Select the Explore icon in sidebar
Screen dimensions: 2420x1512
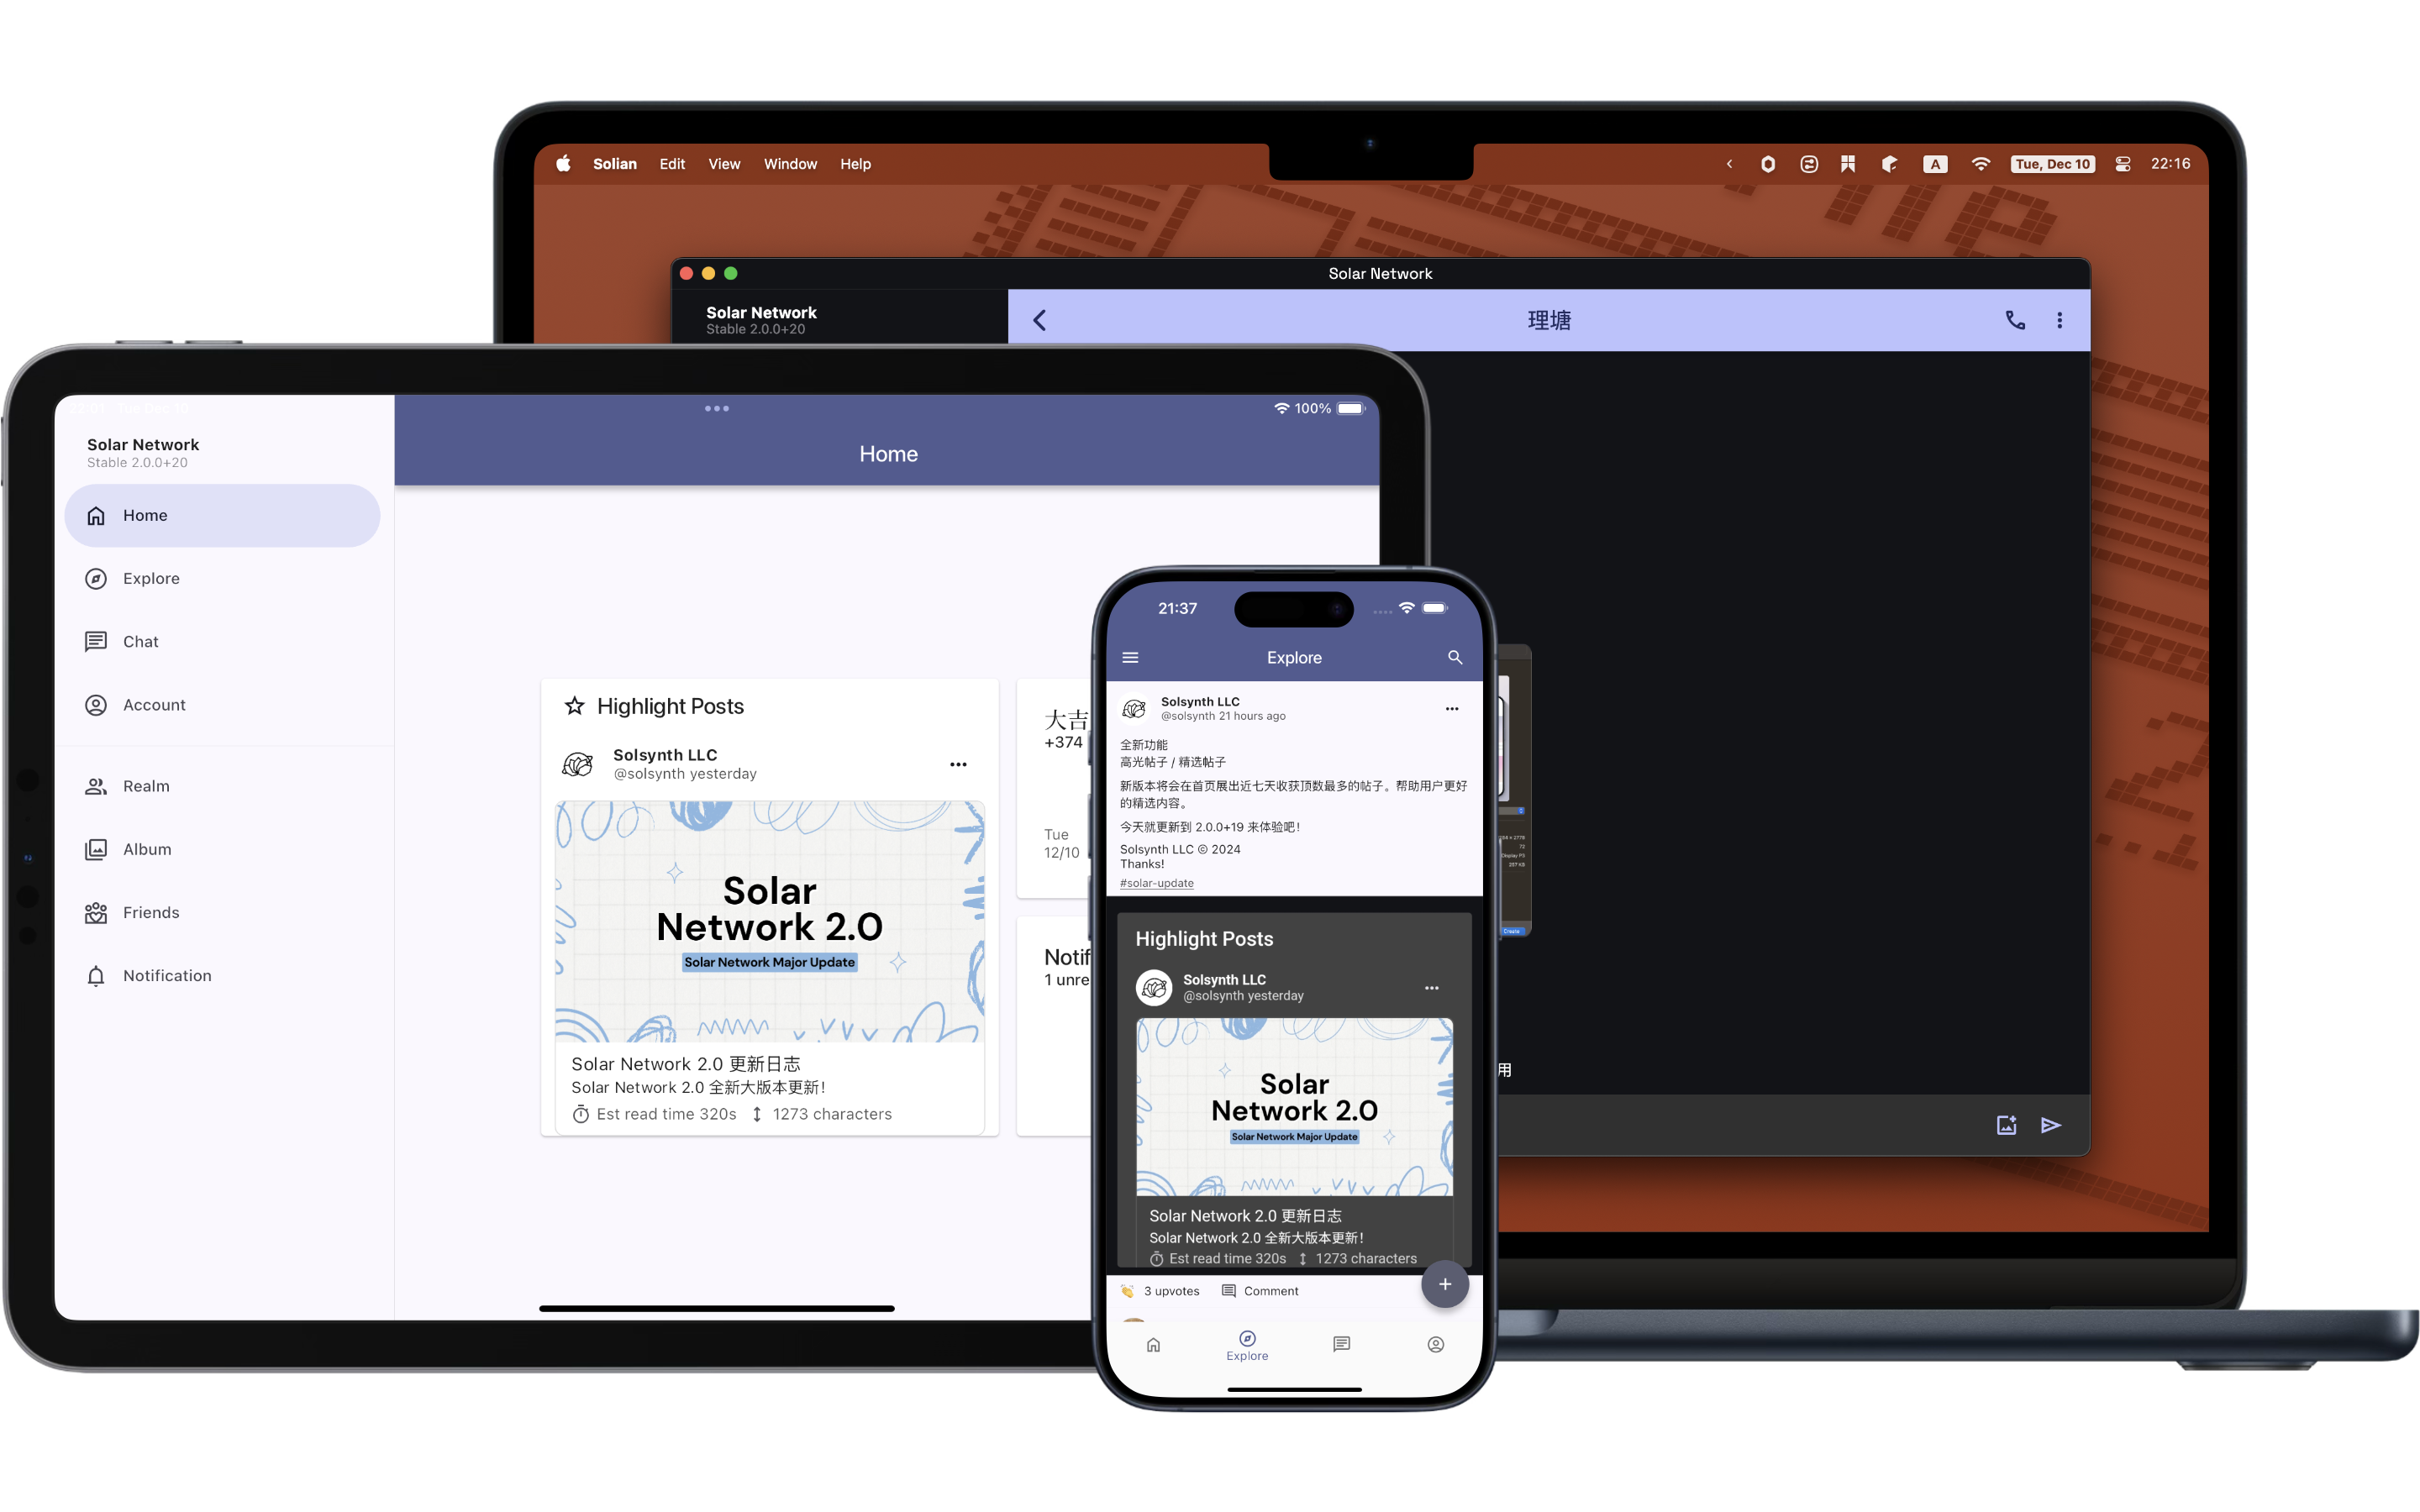(x=96, y=578)
